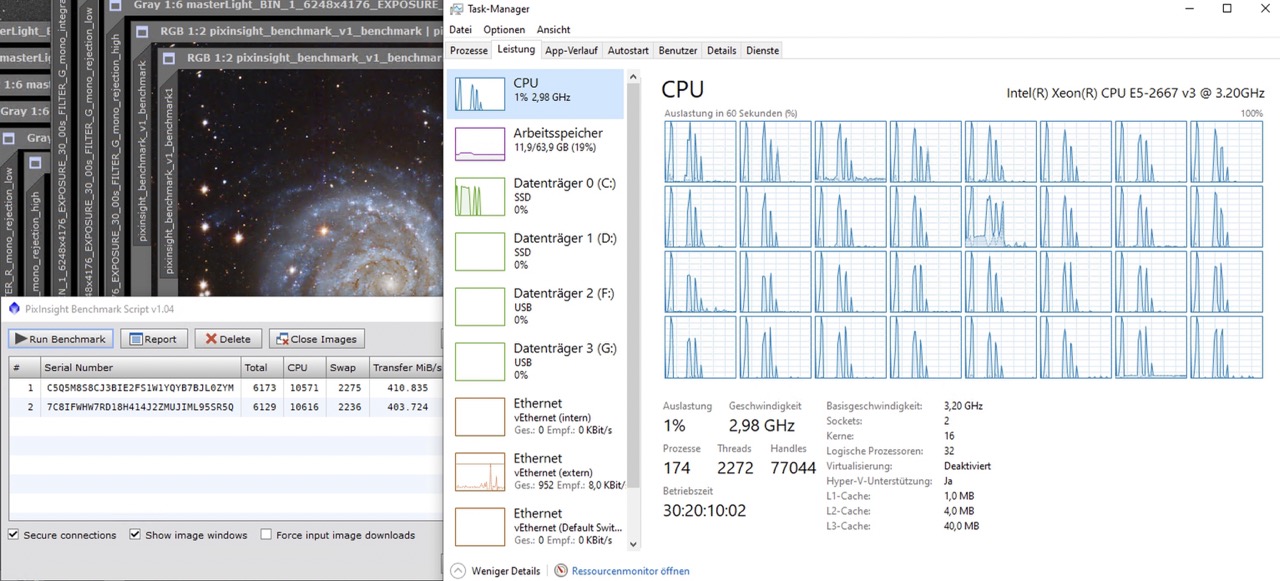1280x581 pixels.
Task: Select Ethernet vEthernet (extern) entry
Action: (x=535, y=471)
